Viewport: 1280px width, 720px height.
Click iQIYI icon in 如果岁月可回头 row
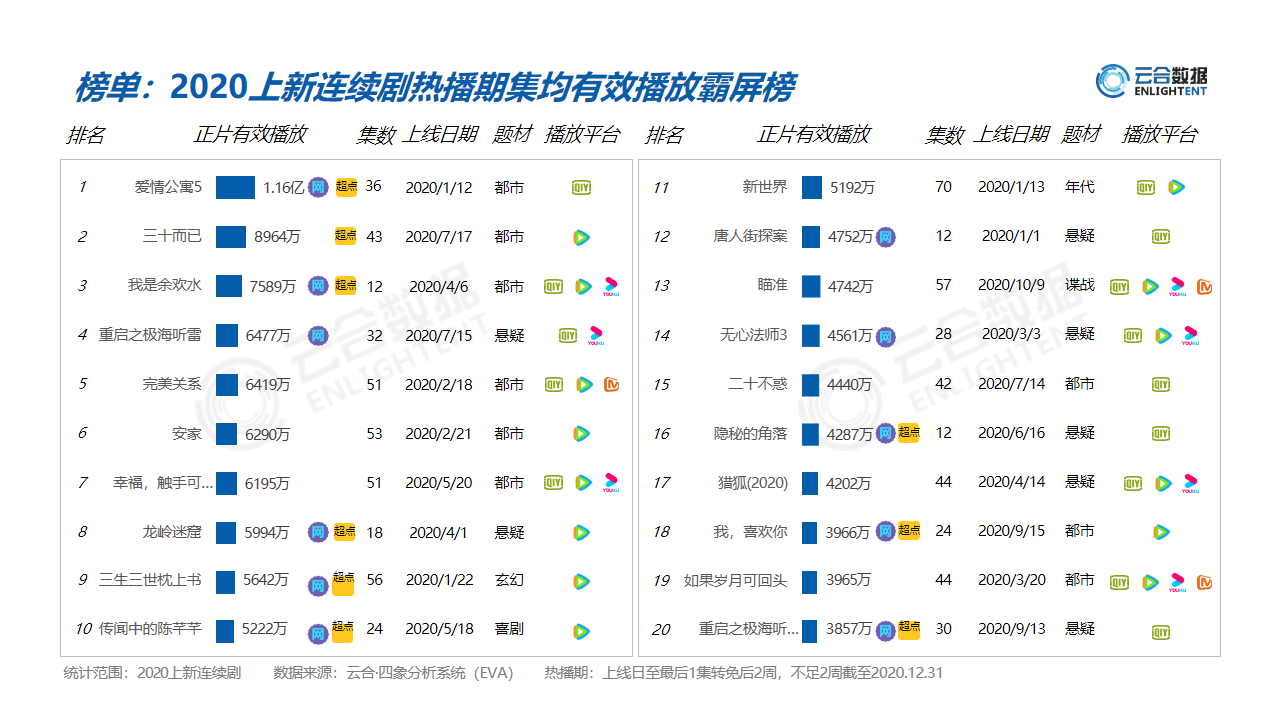pyautogui.click(x=1119, y=581)
